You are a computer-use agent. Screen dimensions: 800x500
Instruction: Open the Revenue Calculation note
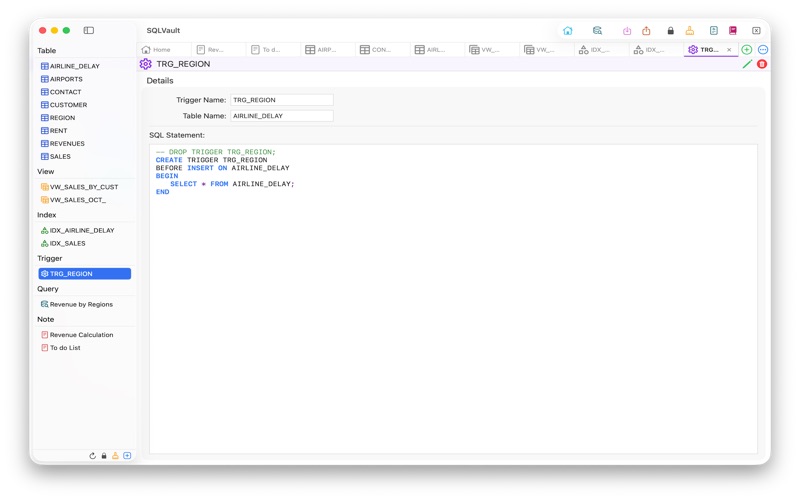coord(84,335)
